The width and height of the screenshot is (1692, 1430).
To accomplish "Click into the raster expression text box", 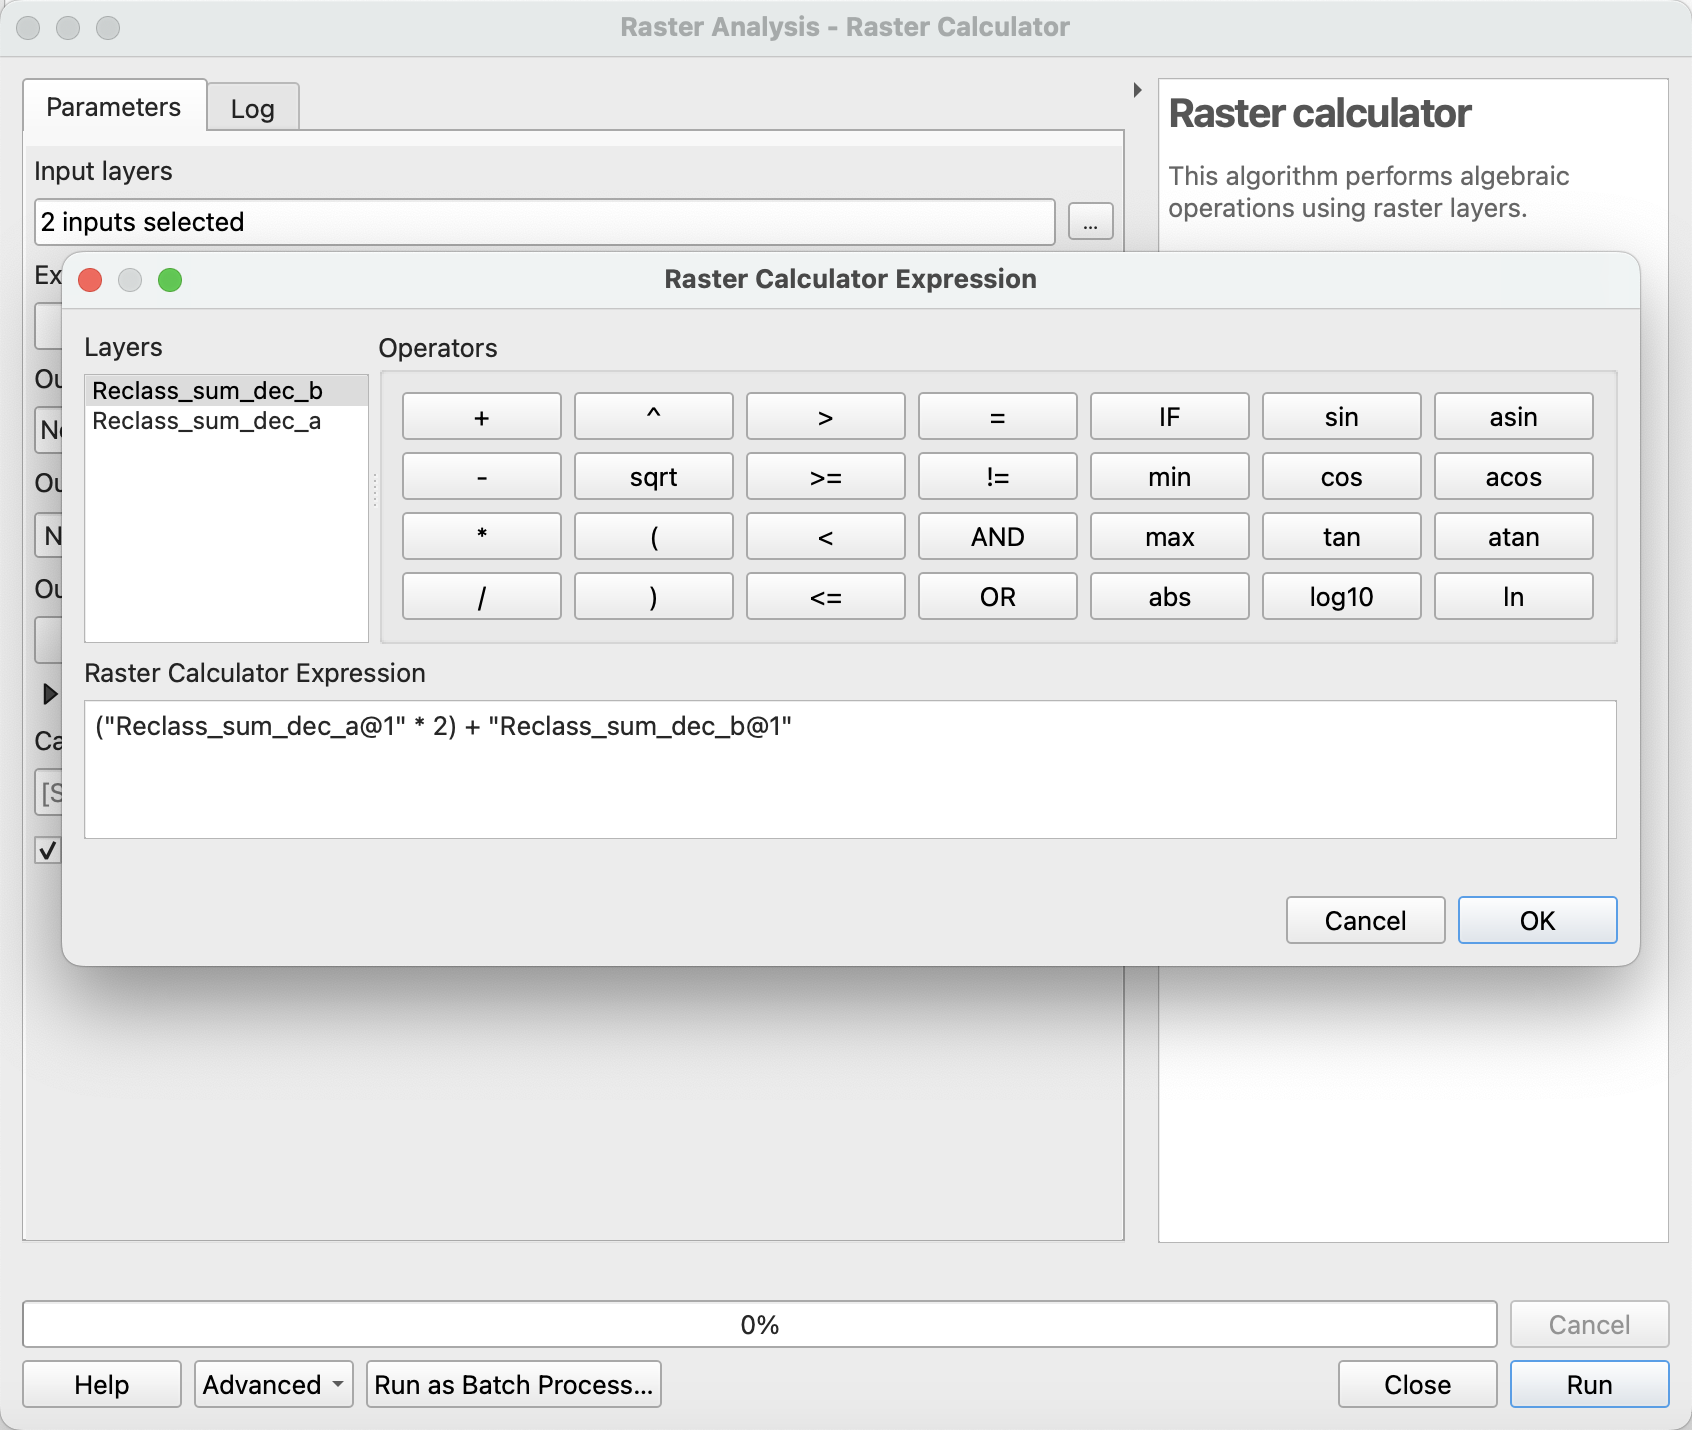I will click(850, 769).
